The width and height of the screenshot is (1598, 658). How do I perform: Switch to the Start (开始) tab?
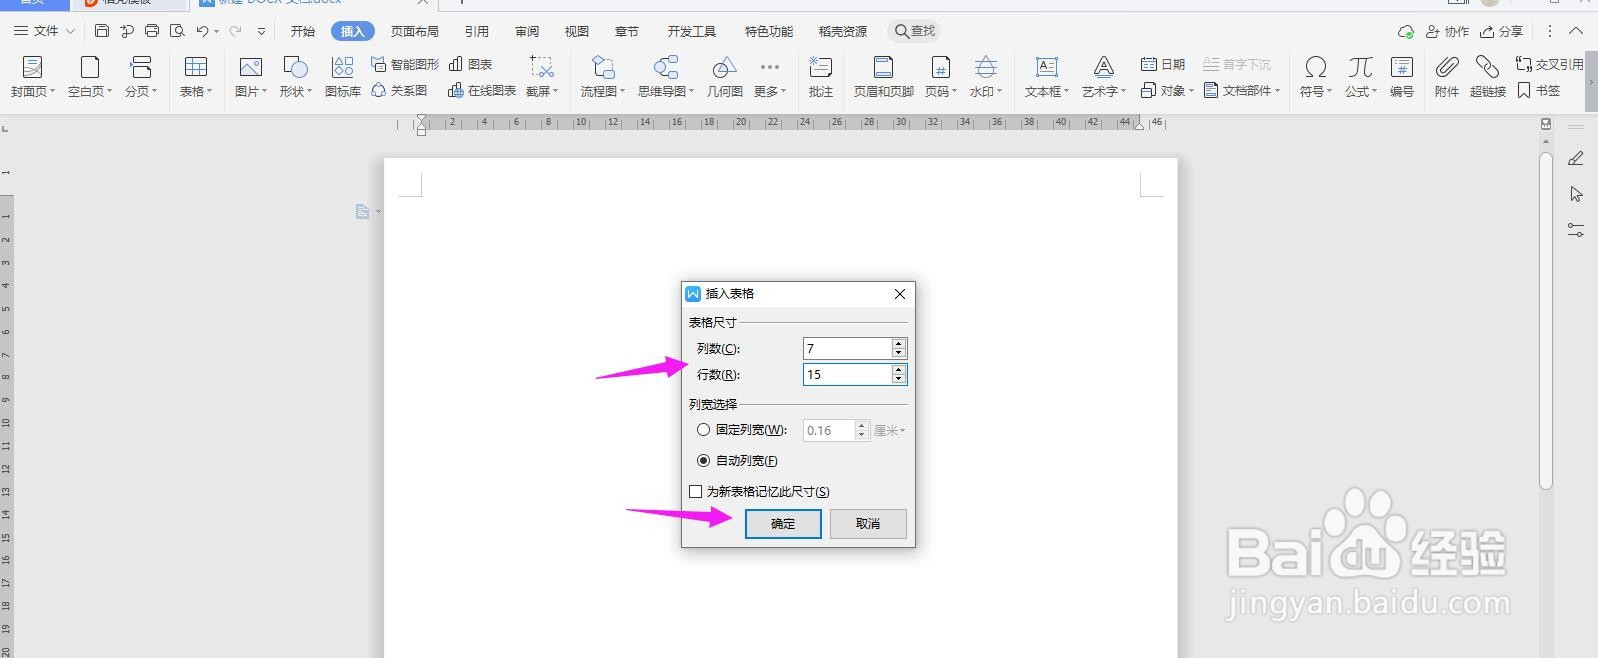coord(303,31)
